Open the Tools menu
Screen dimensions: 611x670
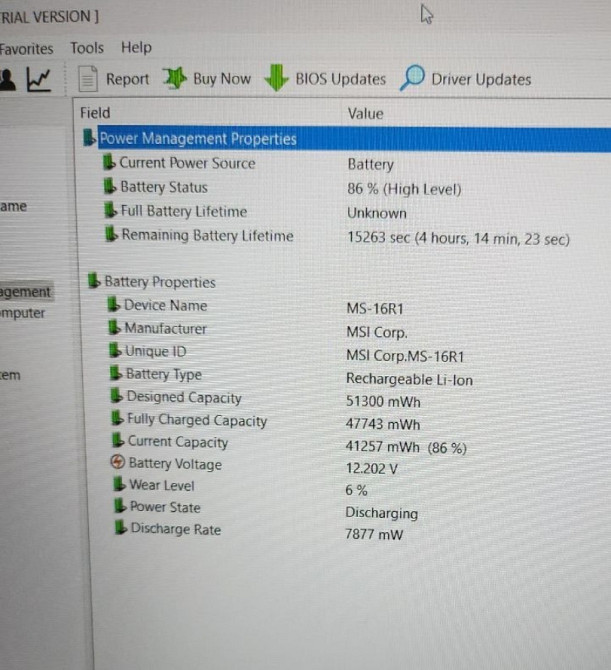pyautogui.click(x=87, y=47)
